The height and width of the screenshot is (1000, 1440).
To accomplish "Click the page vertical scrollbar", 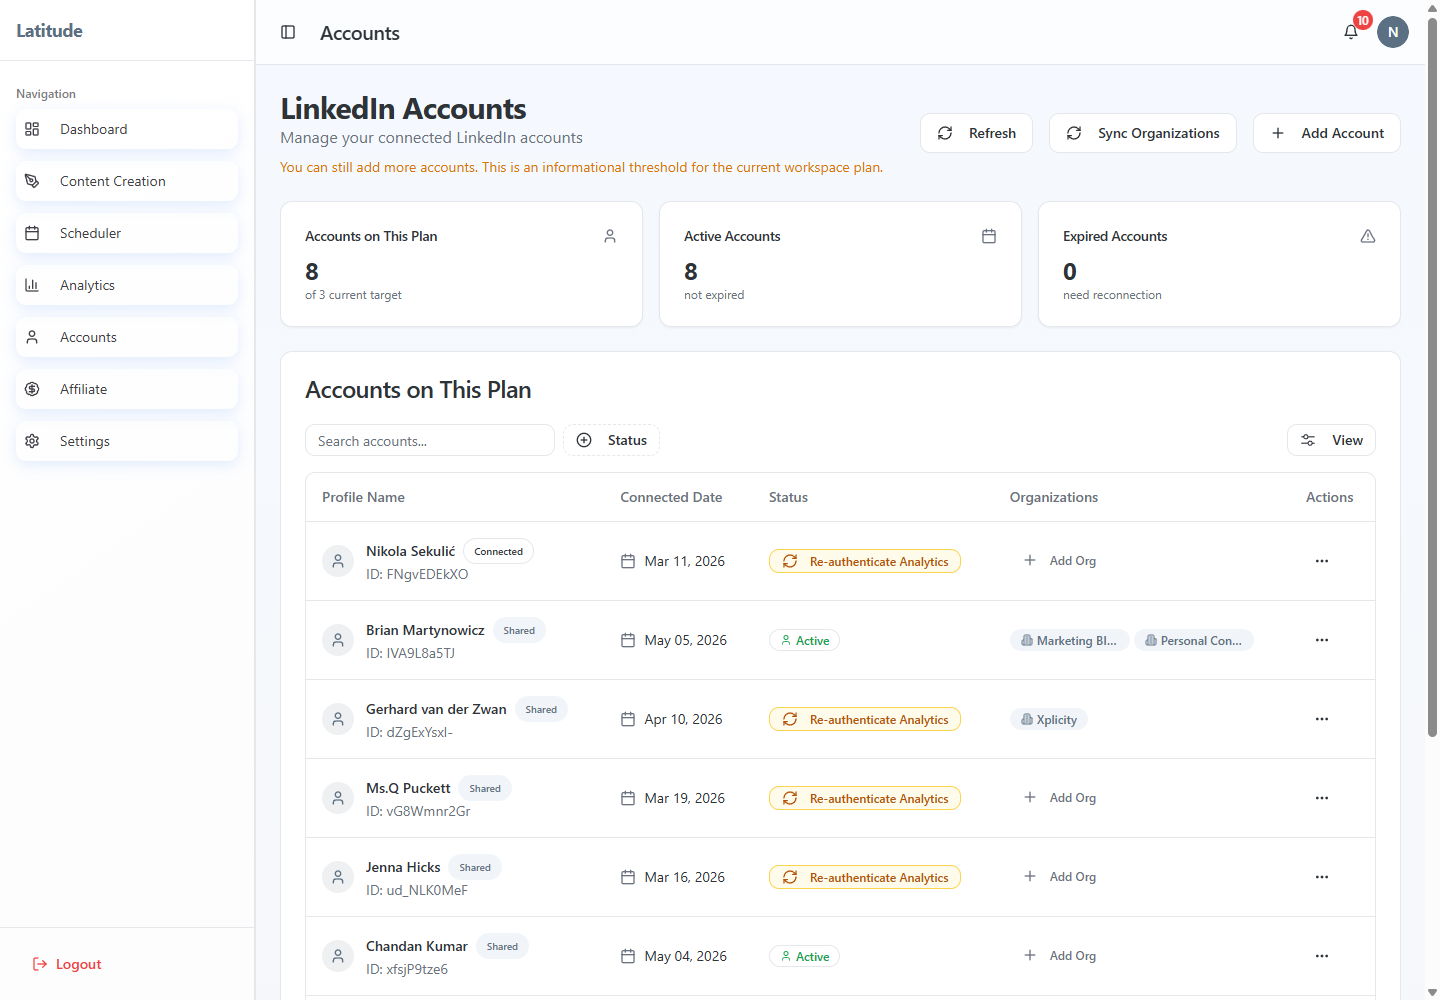I will coord(1432,378).
